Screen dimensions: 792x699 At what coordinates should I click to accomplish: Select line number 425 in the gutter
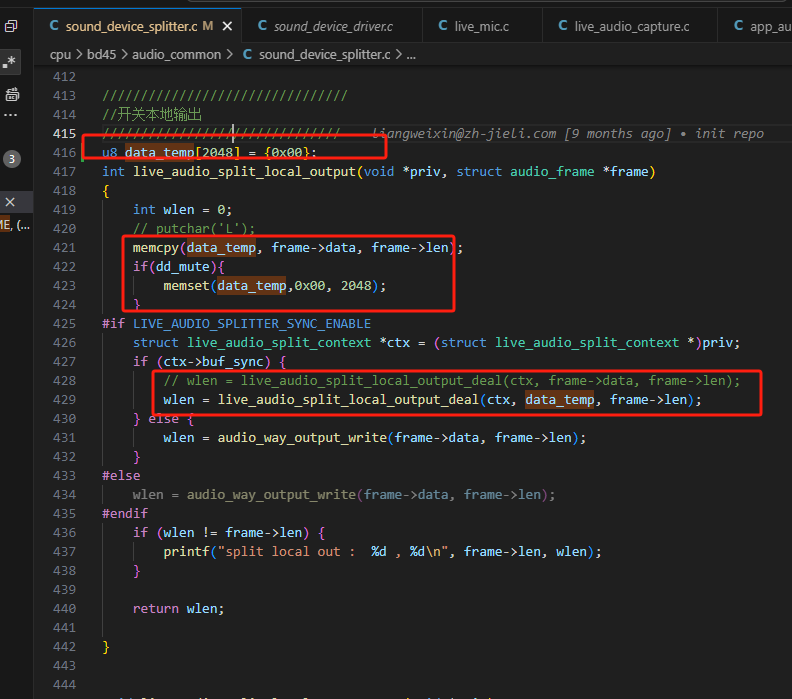point(64,324)
